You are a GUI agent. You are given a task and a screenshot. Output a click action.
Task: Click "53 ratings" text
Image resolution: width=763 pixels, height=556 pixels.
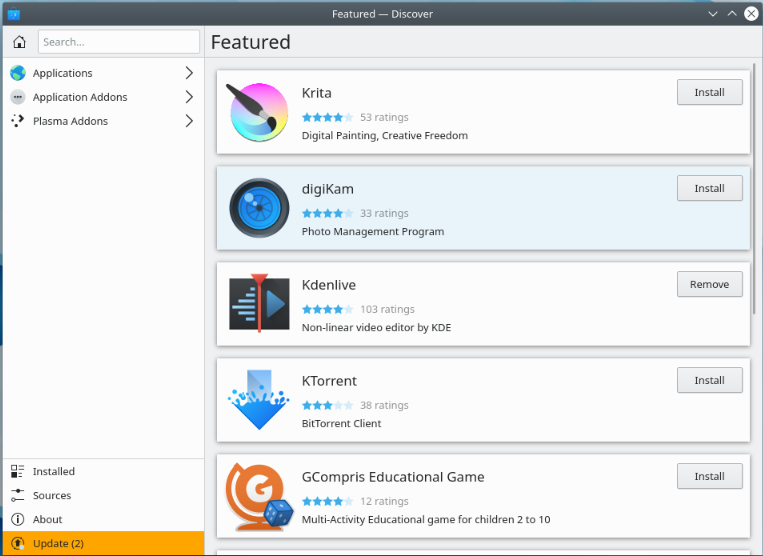point(384,117)
